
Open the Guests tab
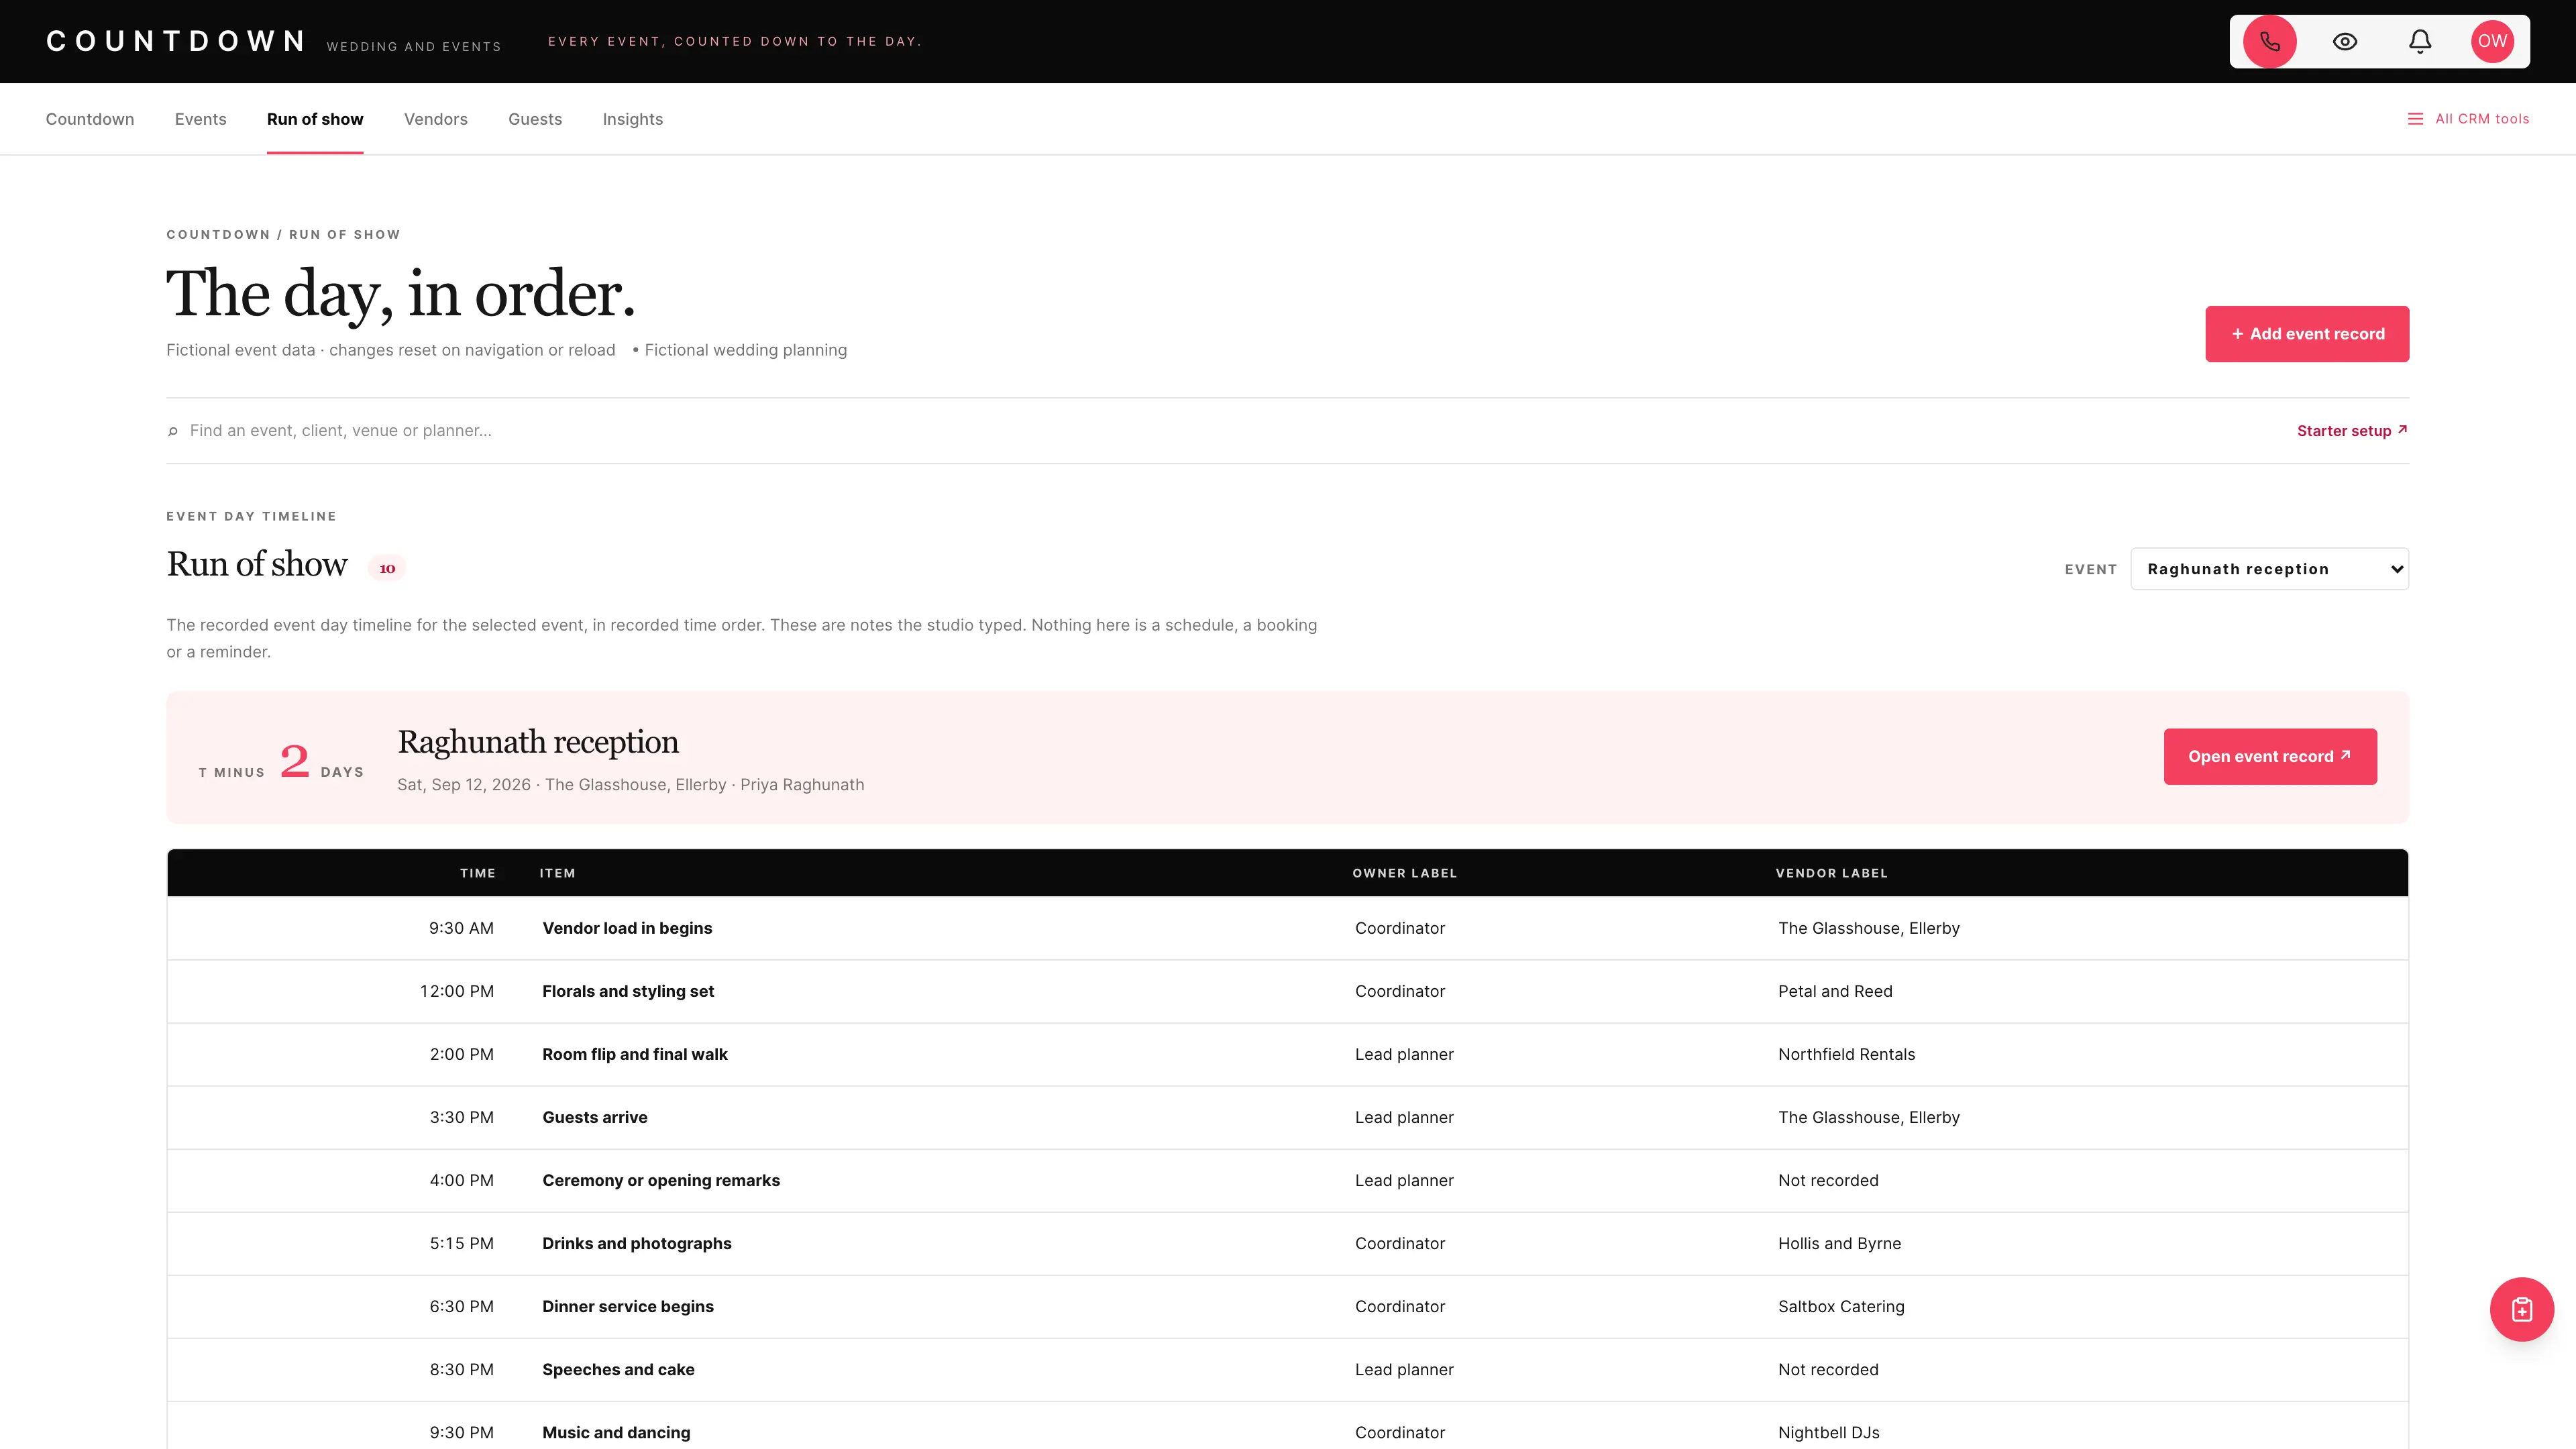[x=535, y=119]
